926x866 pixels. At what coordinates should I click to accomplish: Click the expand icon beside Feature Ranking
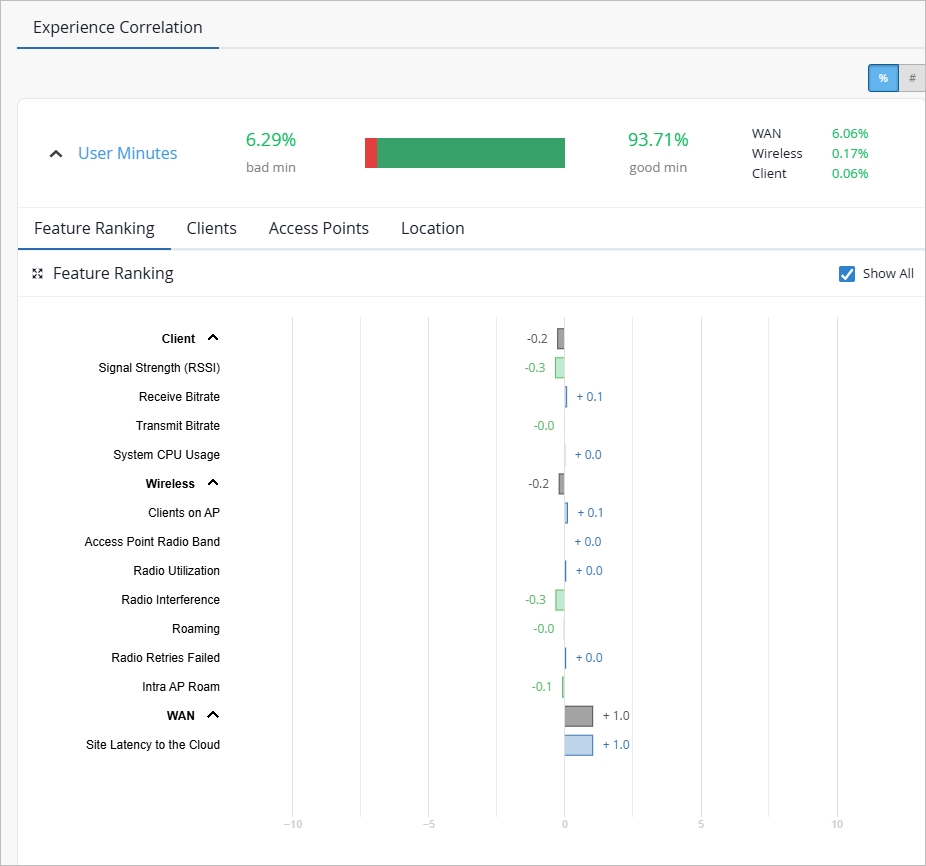[x=38, y=274]
